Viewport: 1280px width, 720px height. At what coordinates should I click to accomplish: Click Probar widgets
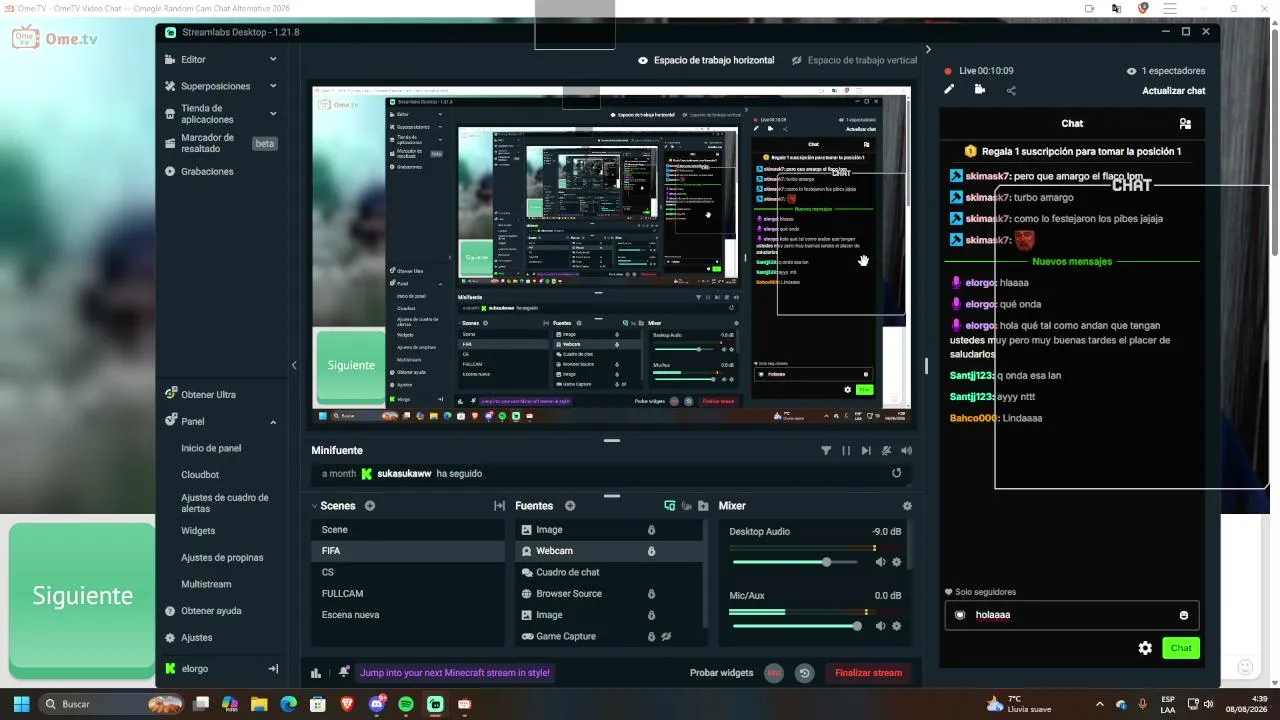(721, 673)
